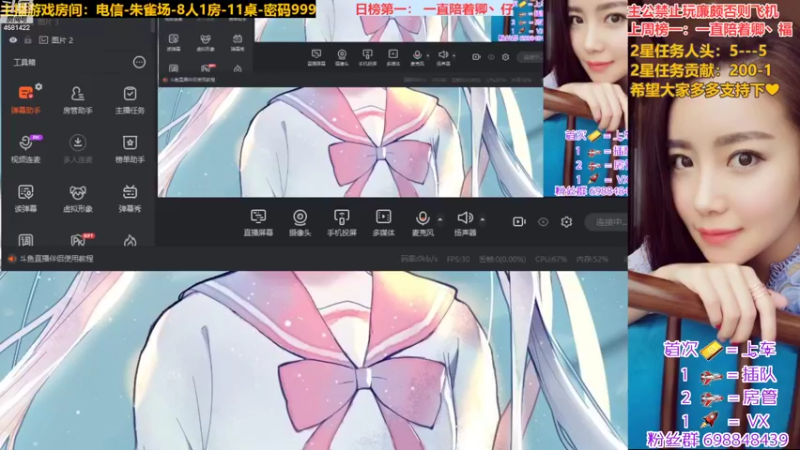Open main settings gear next to 连接中
The width and height of the screenshot is (800, 450).
[x=566, y=222]
